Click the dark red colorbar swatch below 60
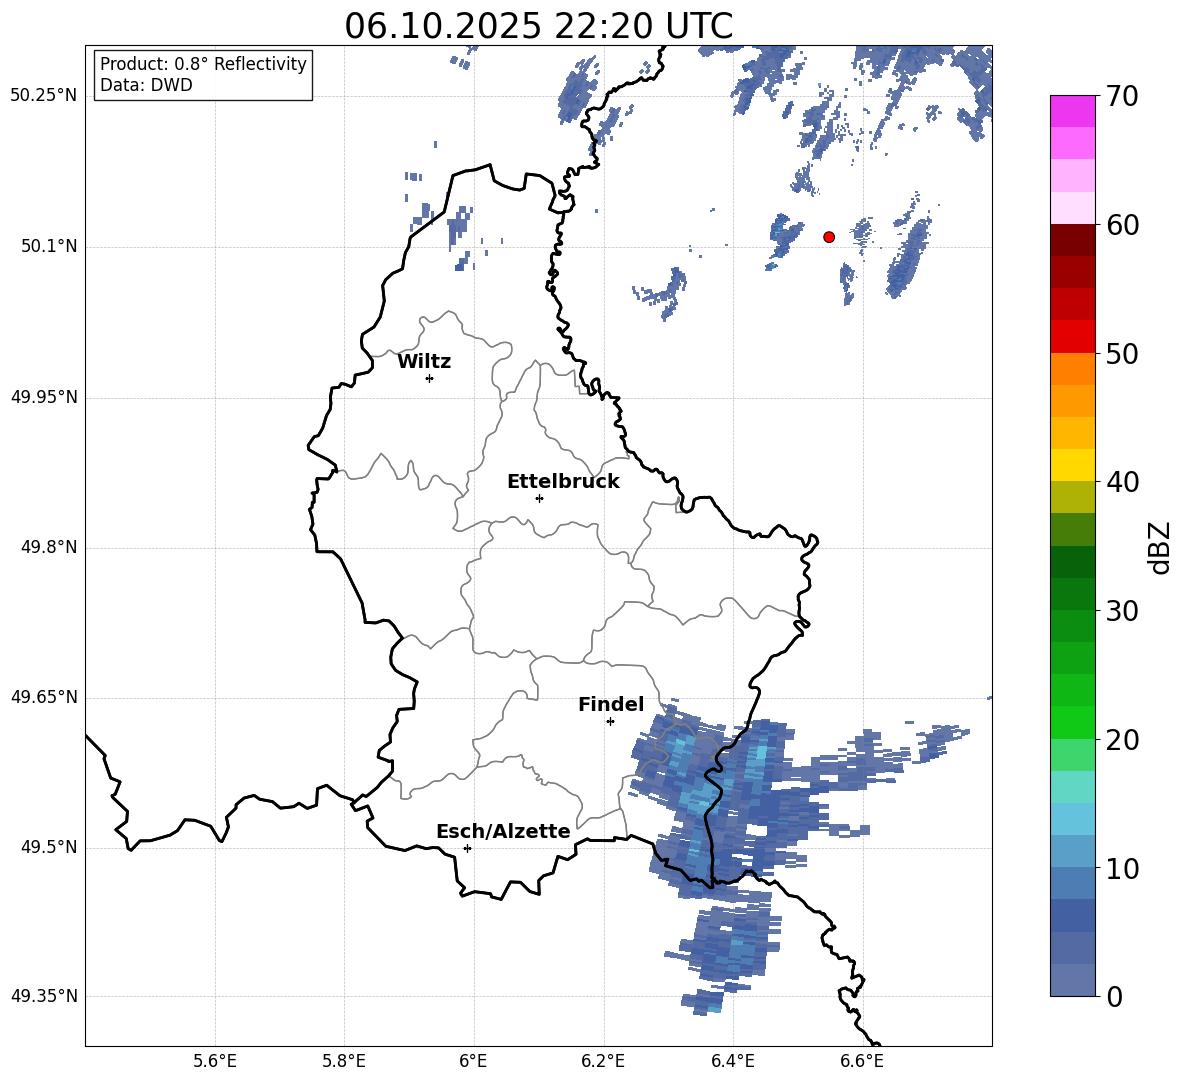 point(1072,240)
